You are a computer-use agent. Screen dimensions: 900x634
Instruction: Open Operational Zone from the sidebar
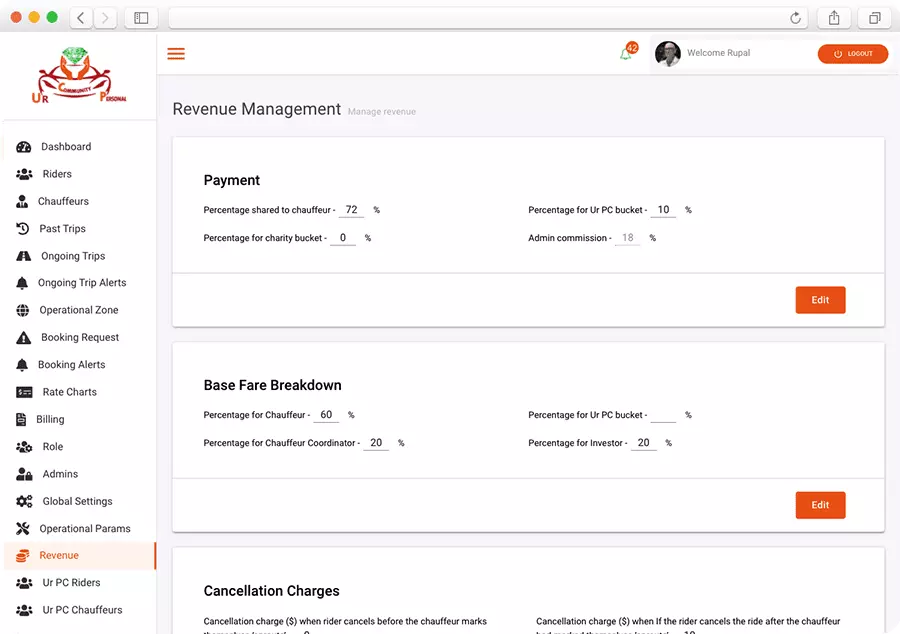click(79, 310)
